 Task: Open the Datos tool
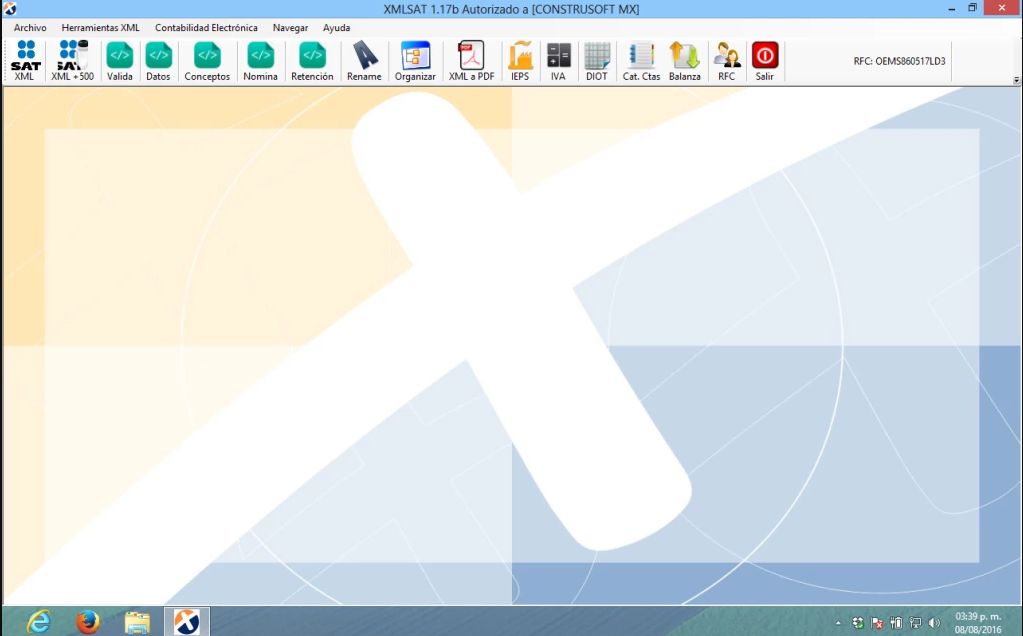[158, 61]
